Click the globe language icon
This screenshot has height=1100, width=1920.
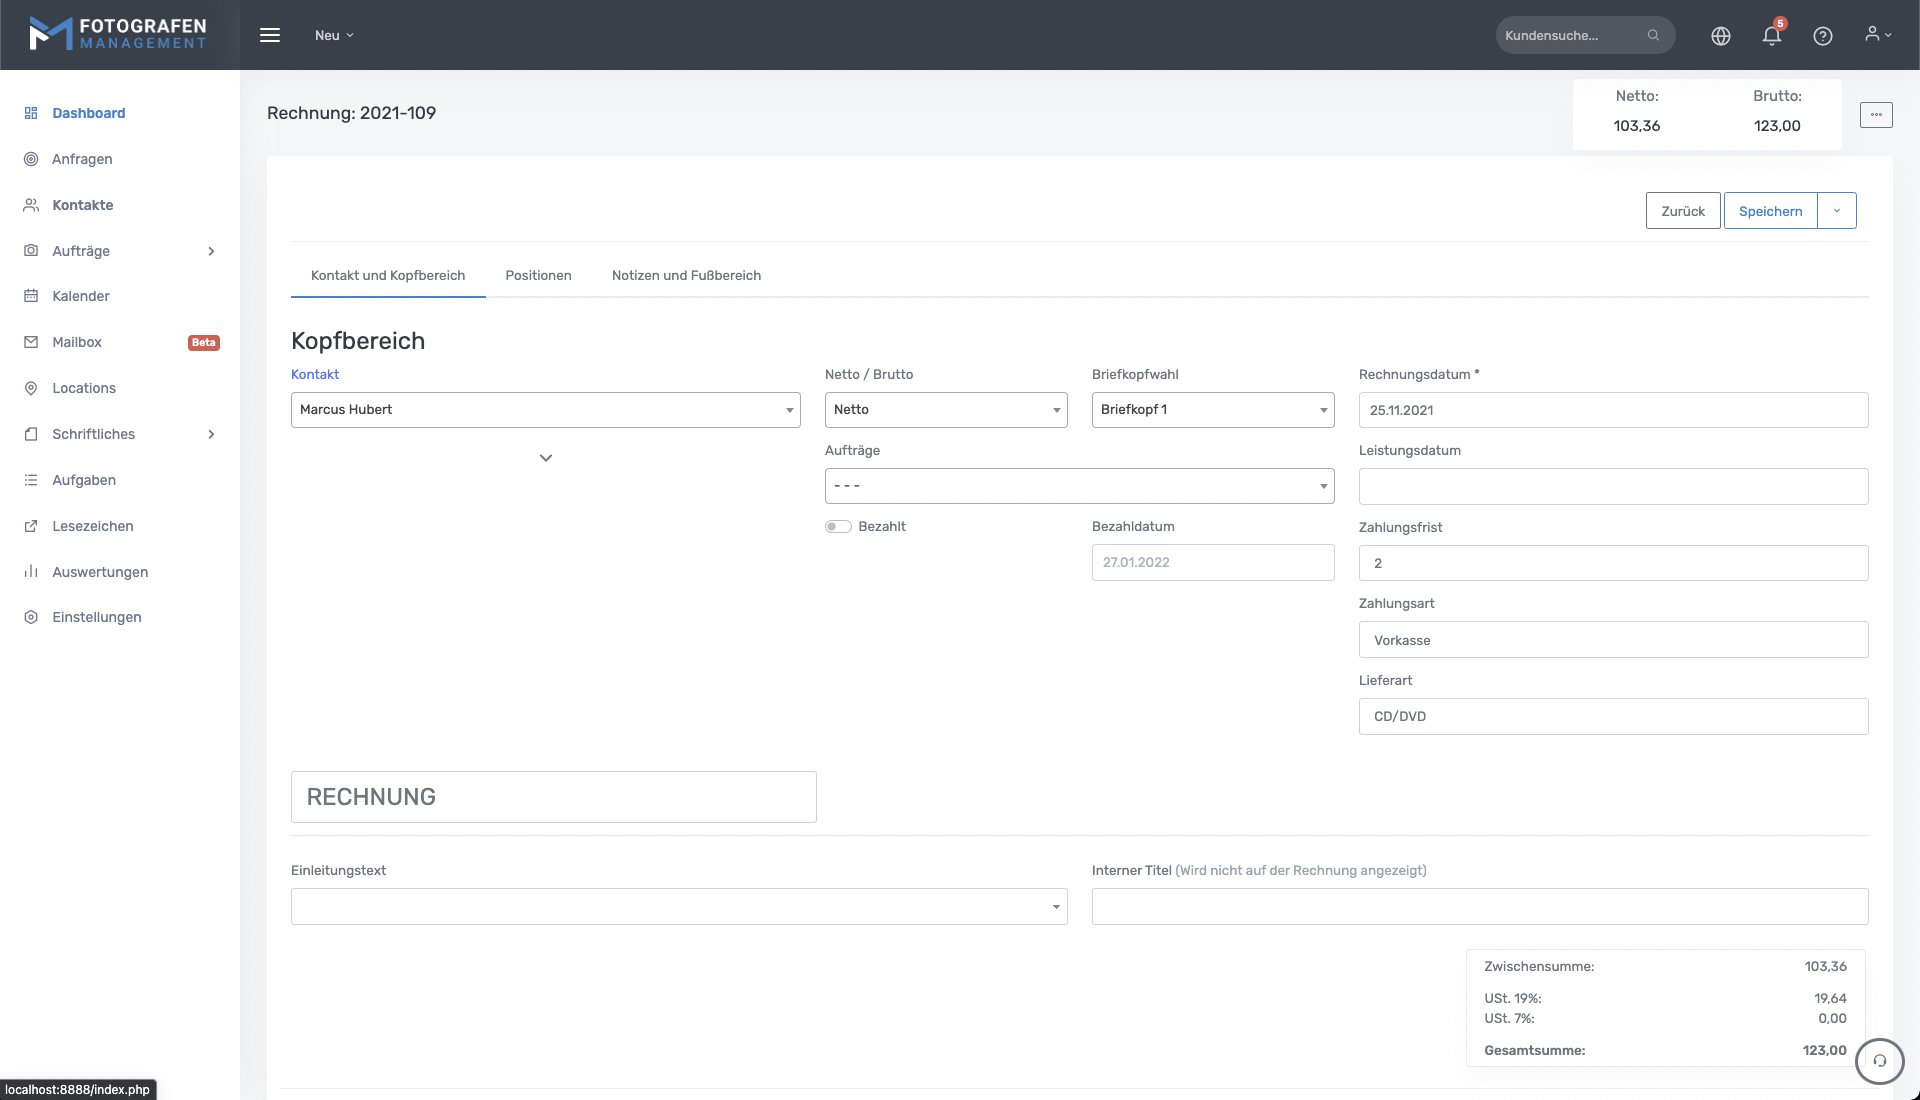coord(1720,36)
